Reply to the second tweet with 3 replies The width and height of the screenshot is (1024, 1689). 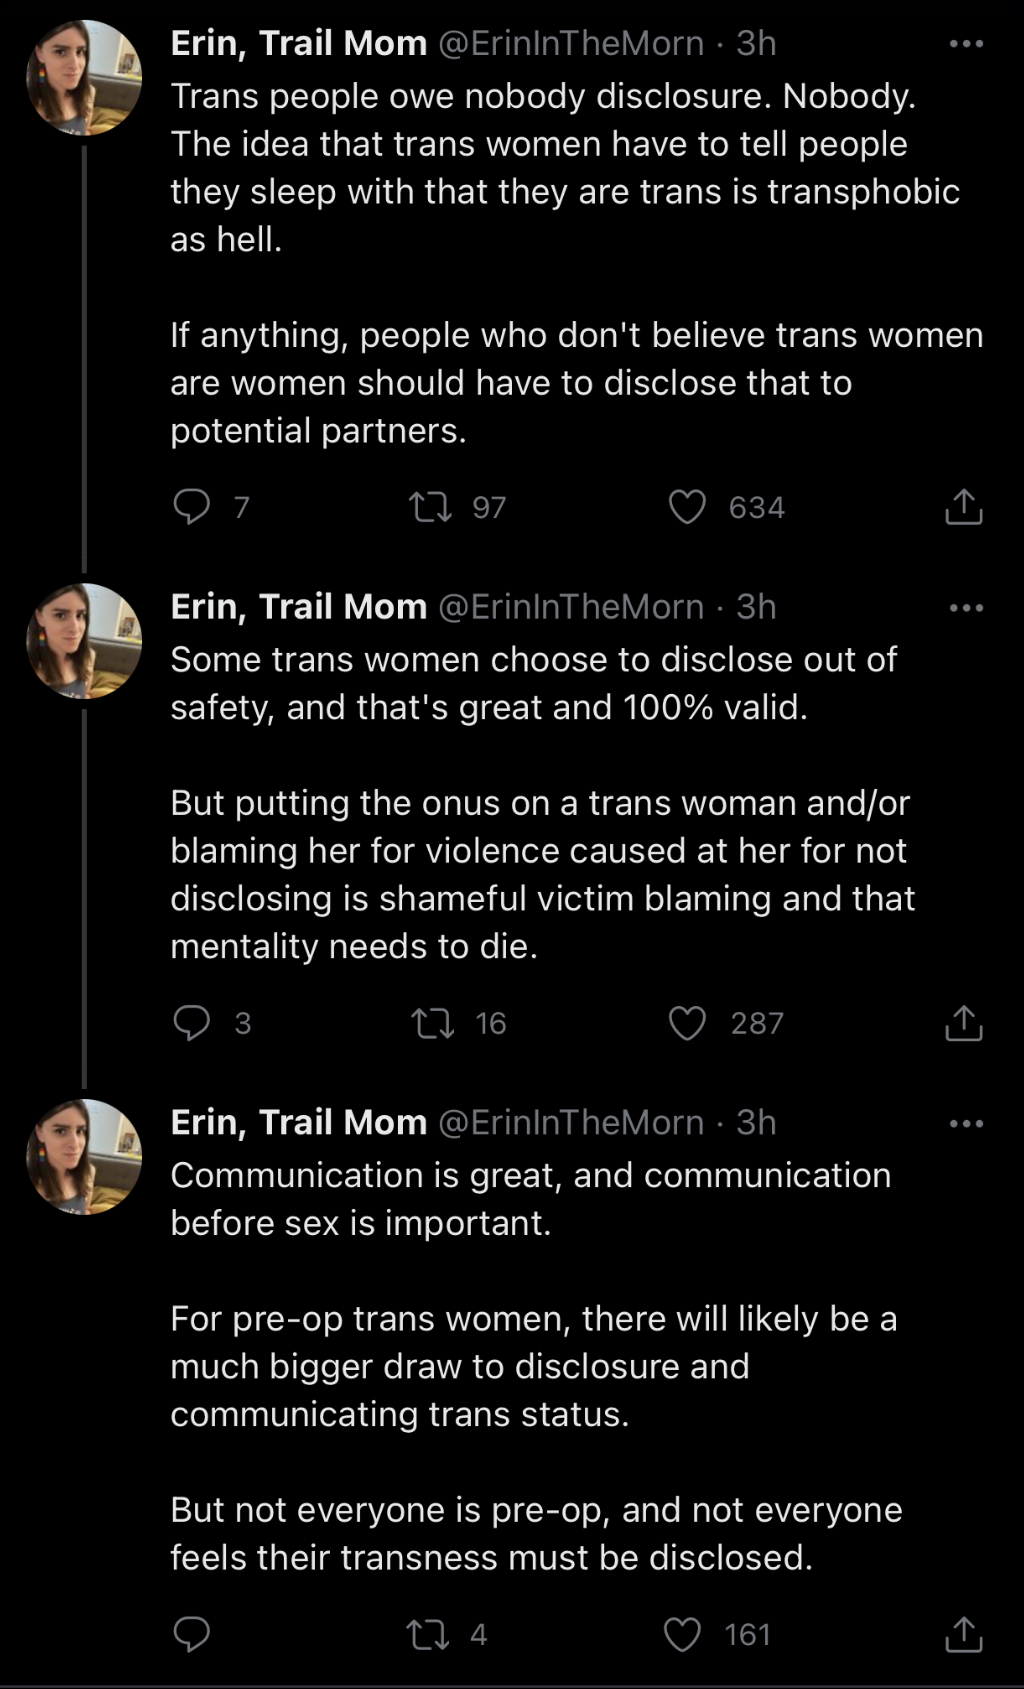tap(191, 1023)
